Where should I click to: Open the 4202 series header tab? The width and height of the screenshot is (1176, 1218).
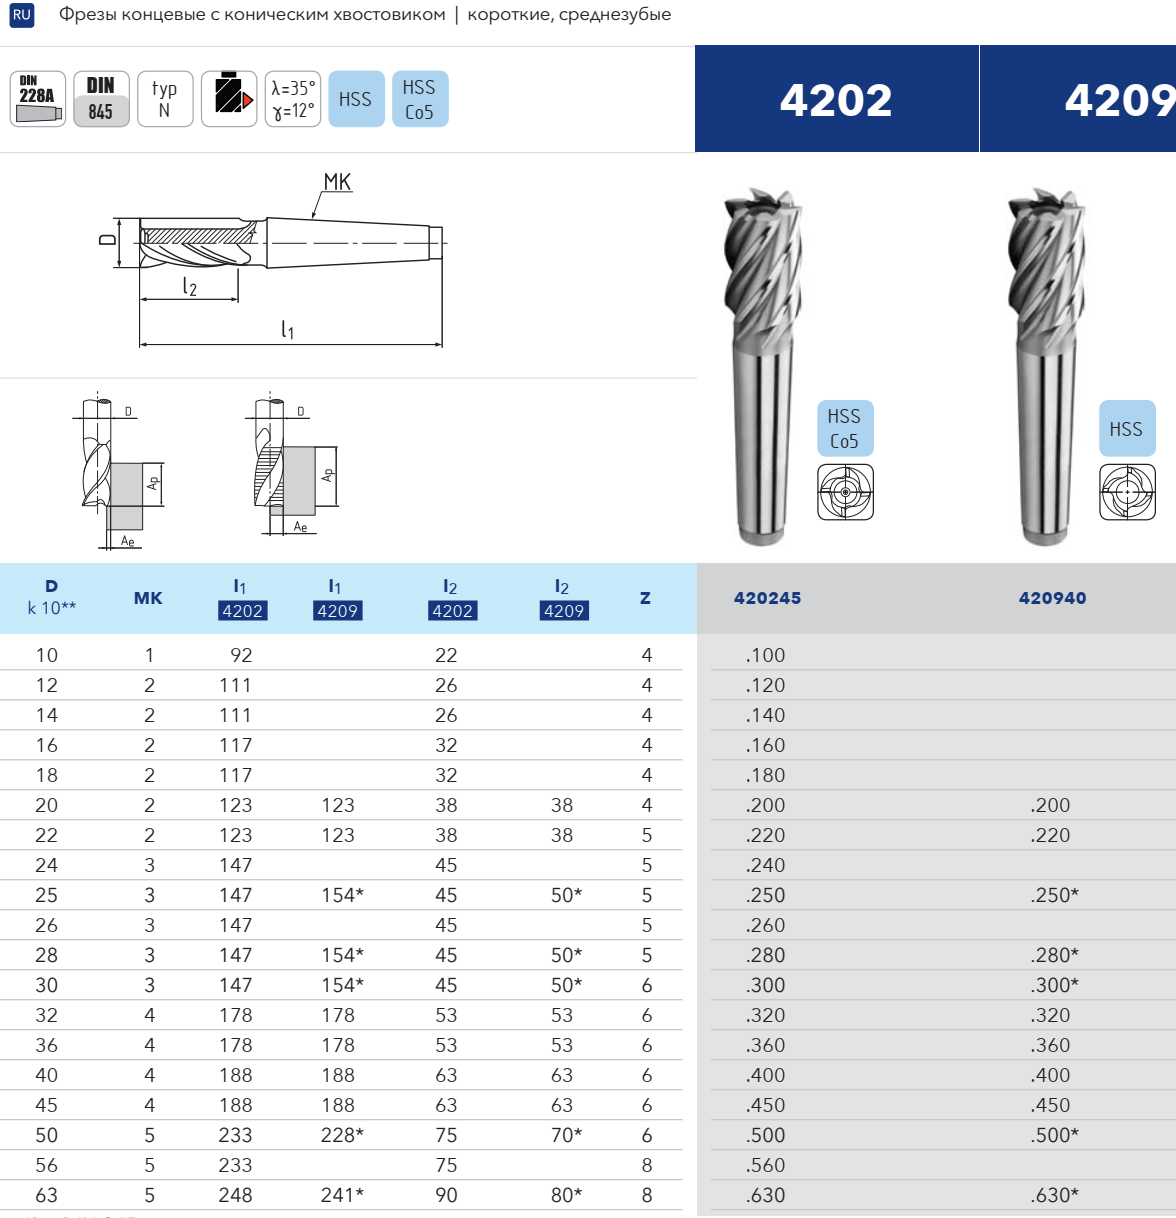point(836,99)
